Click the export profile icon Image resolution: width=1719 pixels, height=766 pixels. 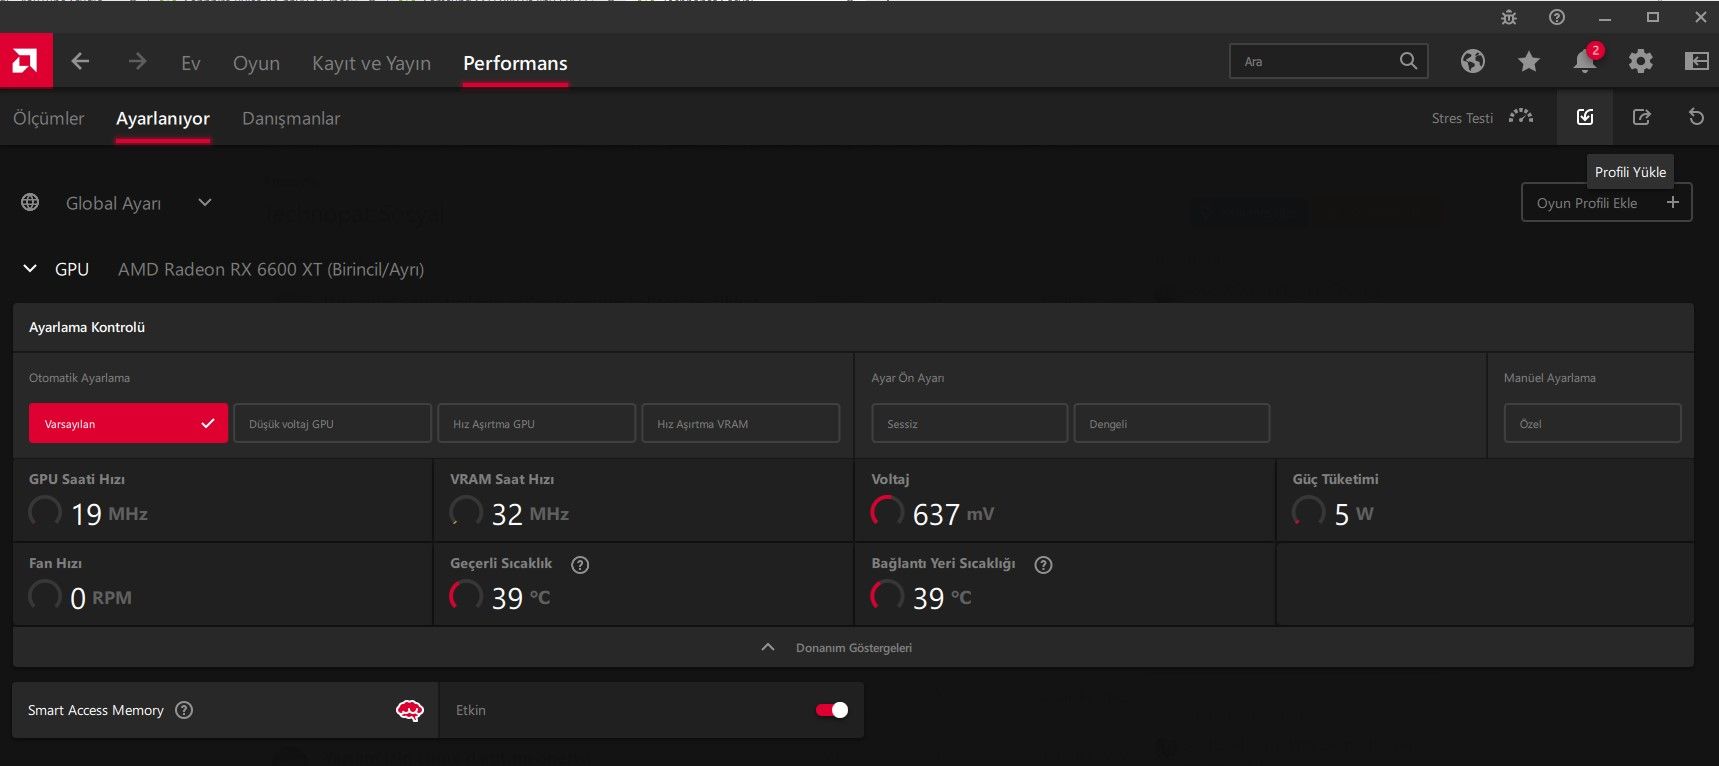click(1641, 117)
